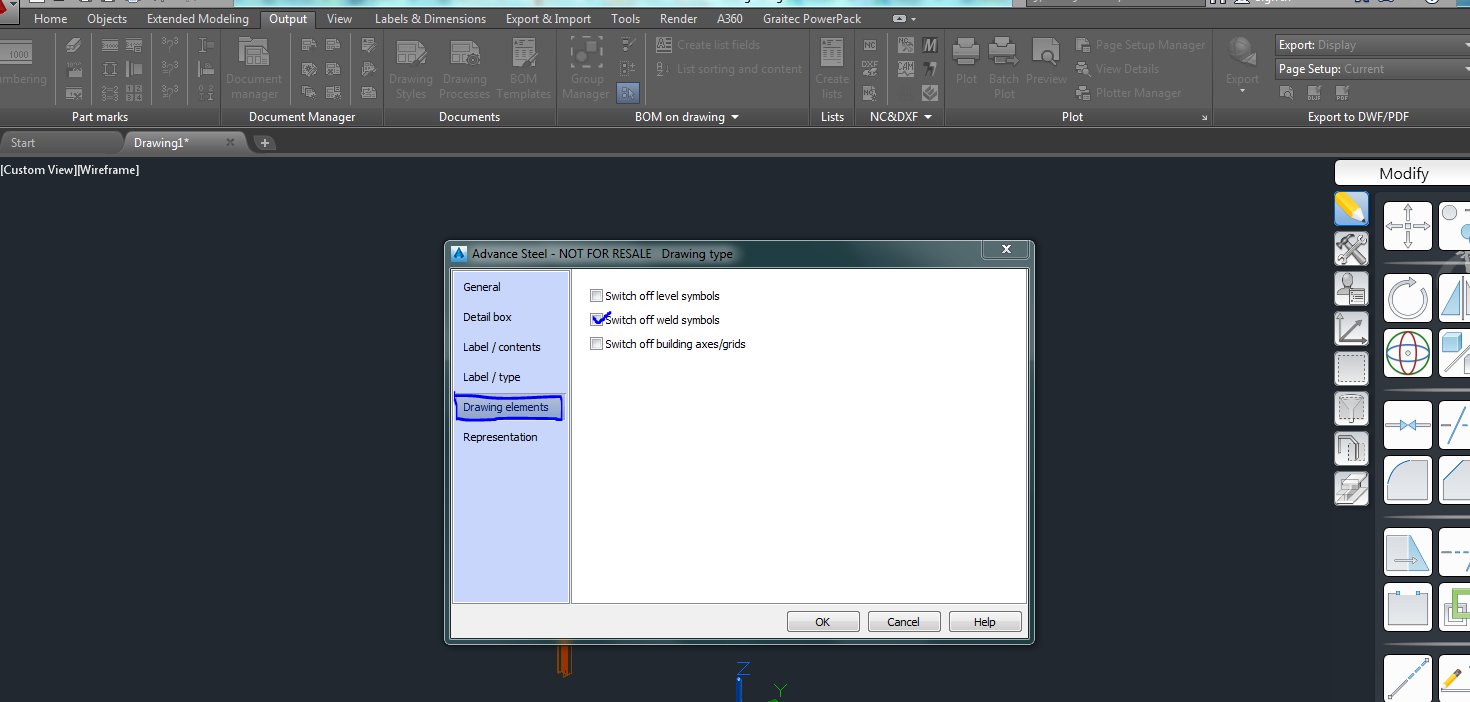Enable Switch off level symbols
This screenshot has height=702, width=1470.
click(x=597, y=296)
